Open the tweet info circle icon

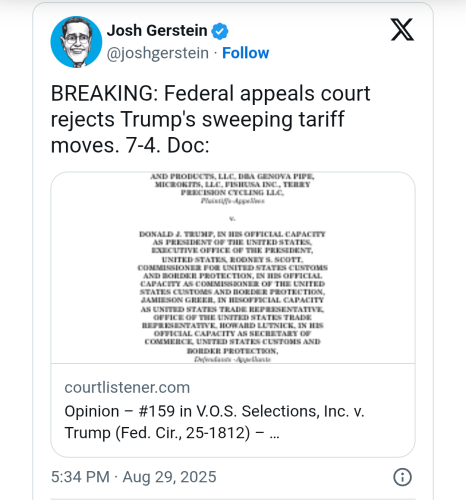point(402,477)
